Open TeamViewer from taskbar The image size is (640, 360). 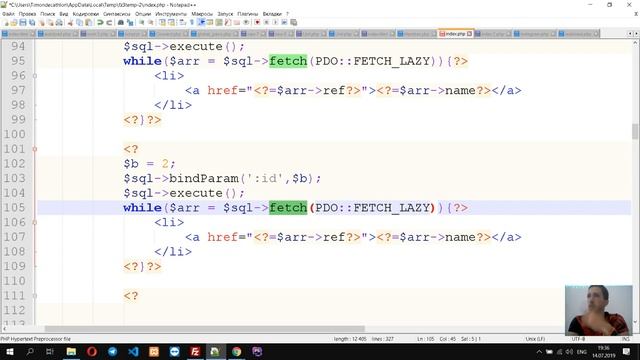[x=175, y=352]
